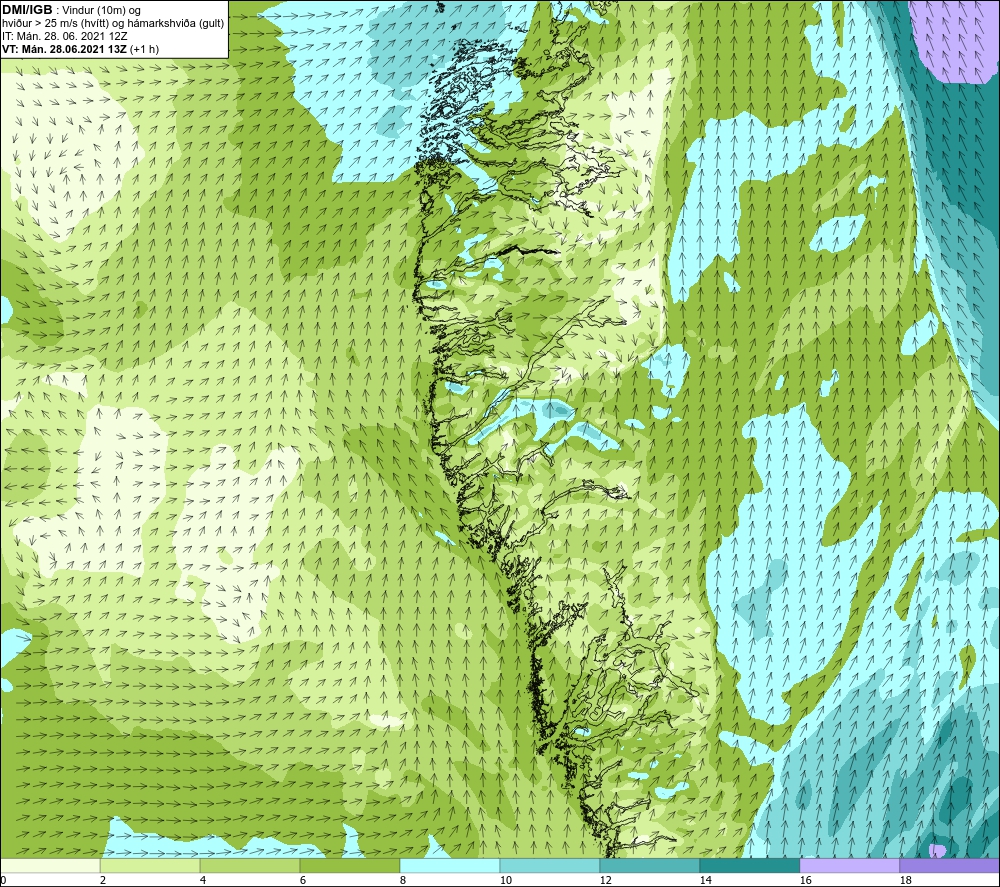This screenshot has width=1000, height=887.
Task: Click the 2–4 m/s light green legend swatch
Action: click(x=150, y=865)
